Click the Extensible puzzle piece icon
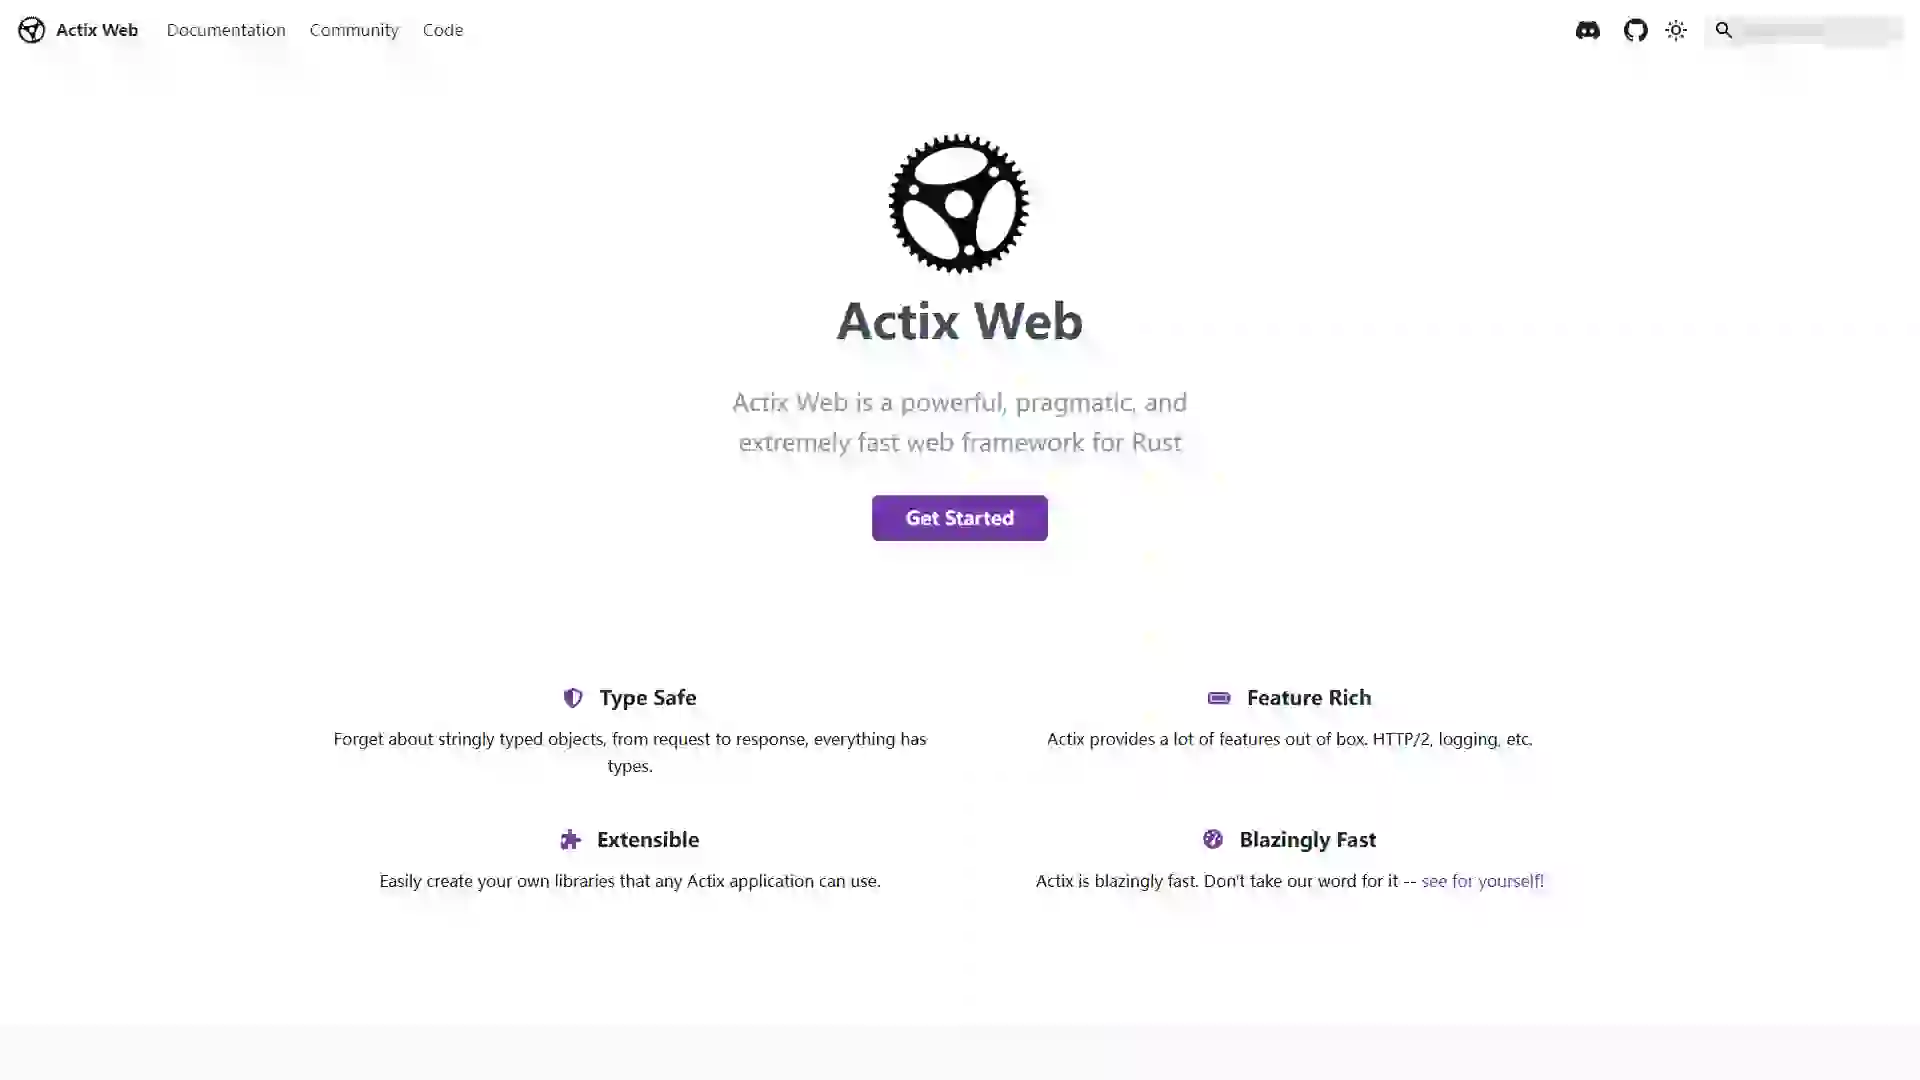The width and height of the screenshot is (1920, 1080). 570,840
